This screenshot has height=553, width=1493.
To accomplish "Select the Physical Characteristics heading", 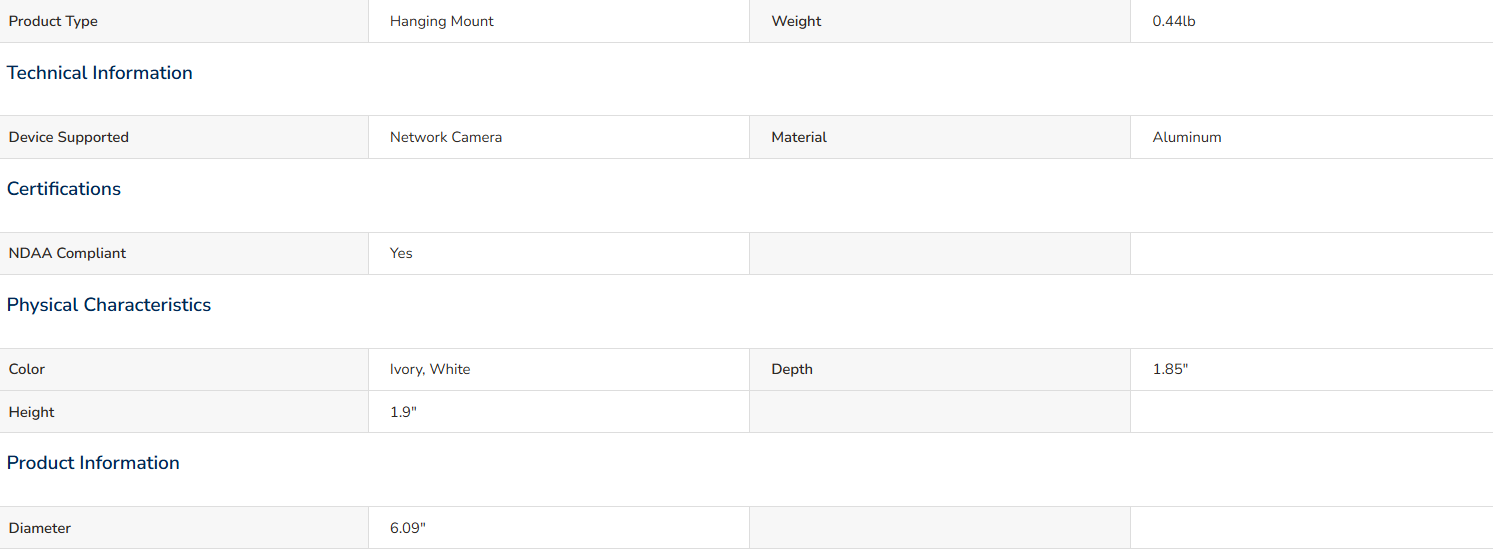I will 109,305.
